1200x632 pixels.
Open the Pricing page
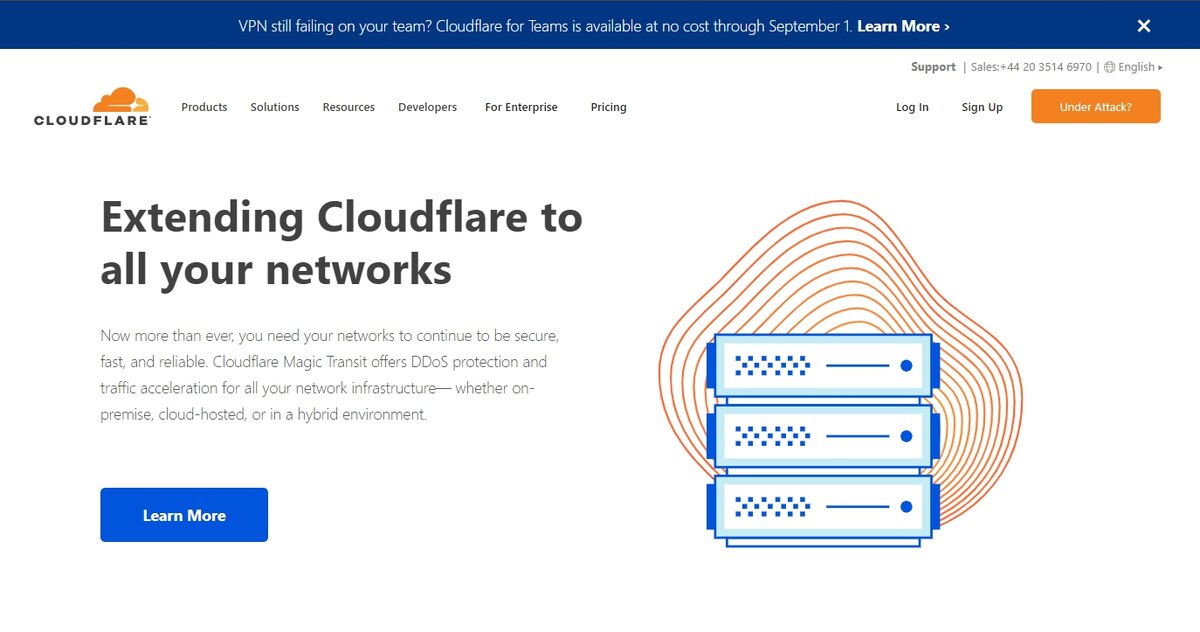click(x=608, y=107)
